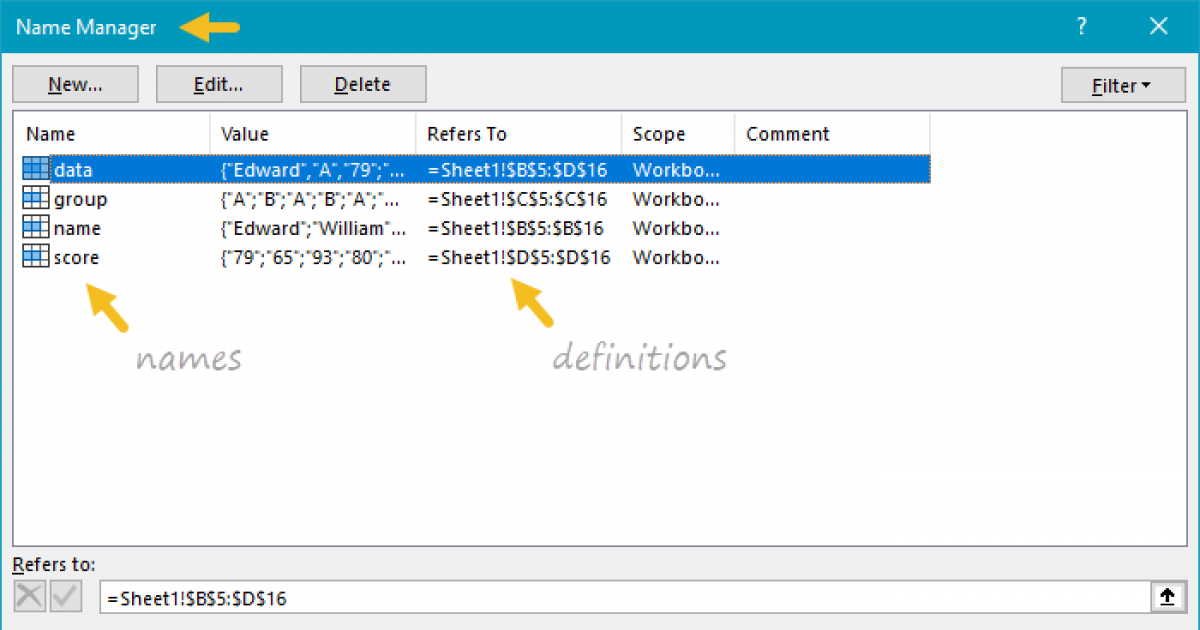The height and width of the screenshot is (630, 1200).
Task: Click the range icon beside the data name
Action: [36, 170]
